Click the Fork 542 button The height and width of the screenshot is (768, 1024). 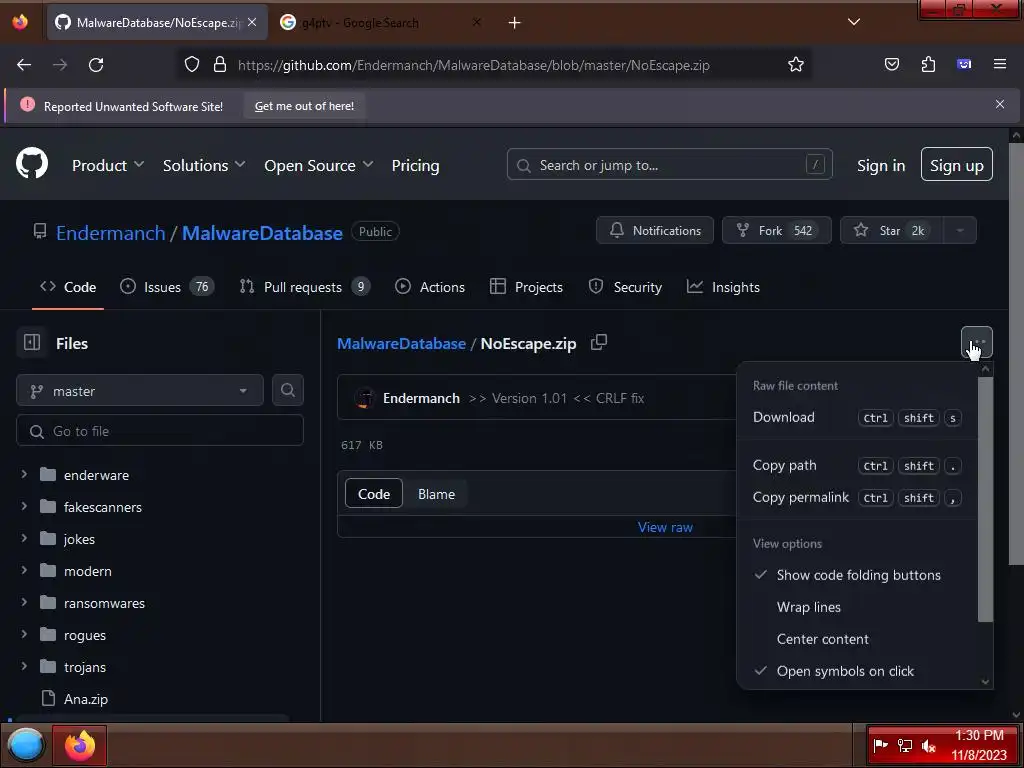776,231
